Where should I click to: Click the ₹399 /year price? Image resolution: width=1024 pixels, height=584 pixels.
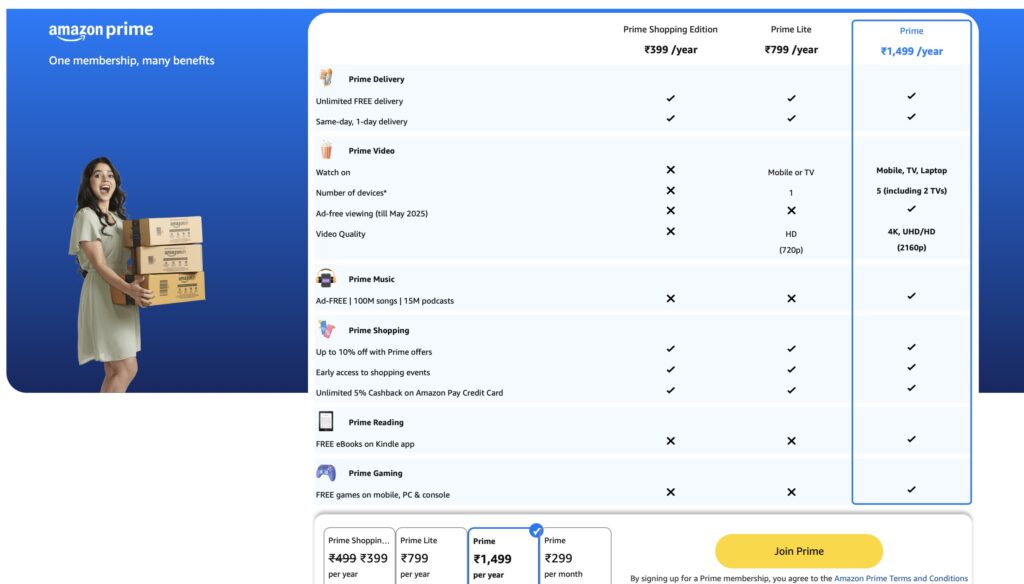(x=671, y=50)
